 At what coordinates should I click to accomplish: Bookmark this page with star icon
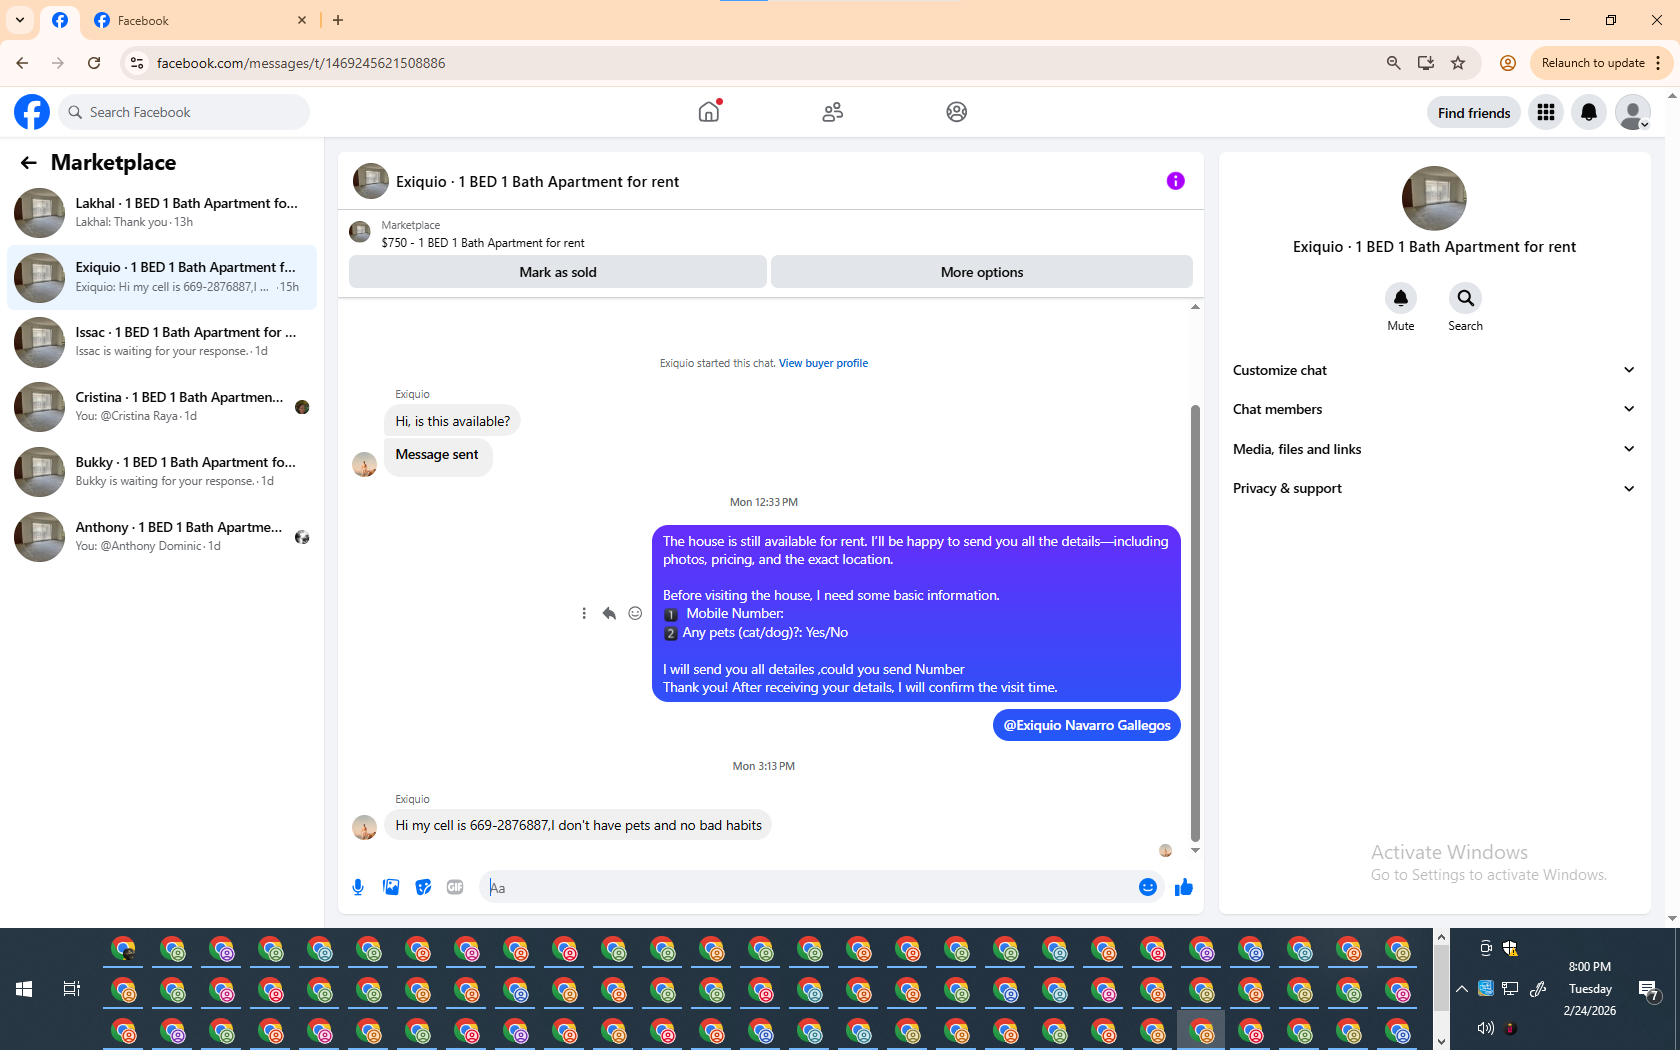click(1458, 63)
